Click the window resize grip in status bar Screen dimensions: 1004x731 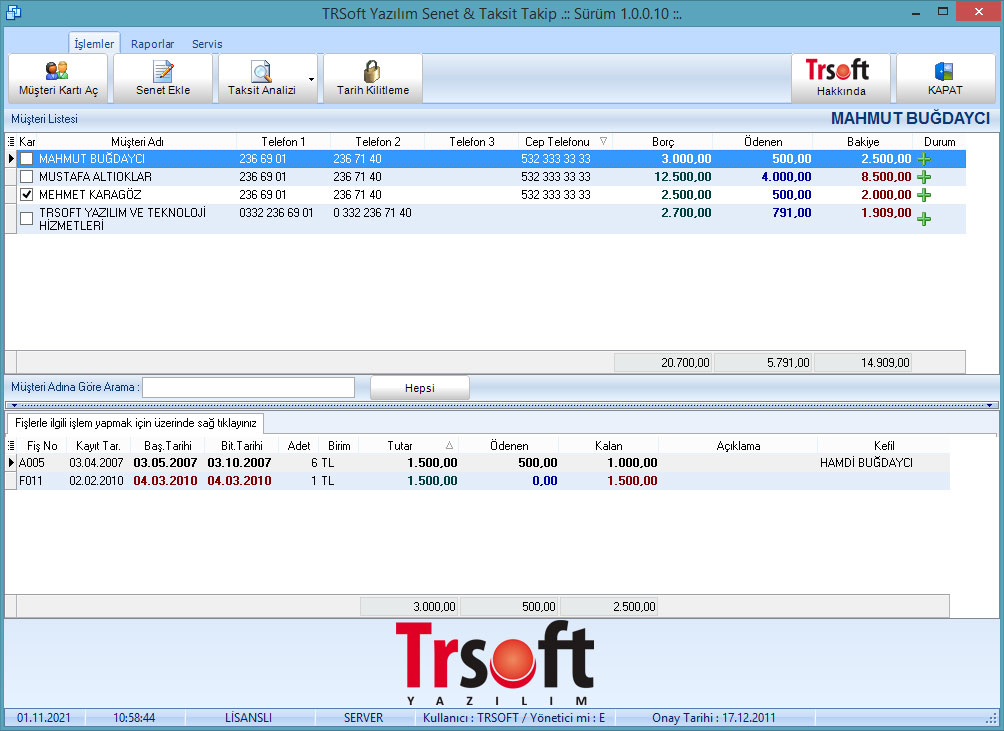click(992, 719)
